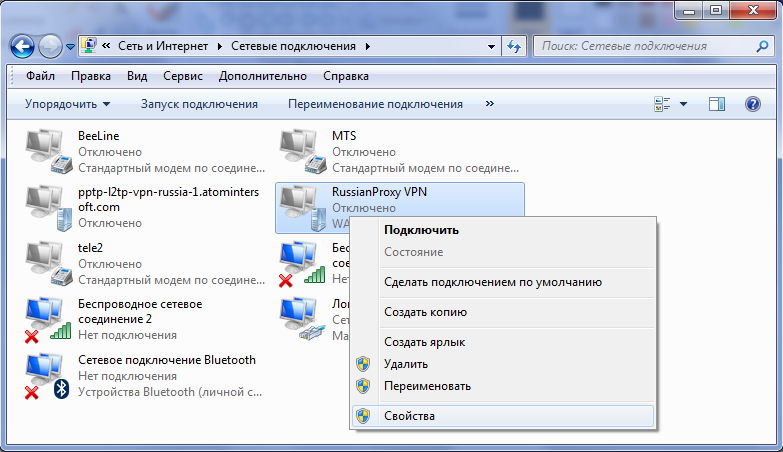This screenshot has height=452, width=783.
Task: Click the change view icon
Action: tap(662, 104)
